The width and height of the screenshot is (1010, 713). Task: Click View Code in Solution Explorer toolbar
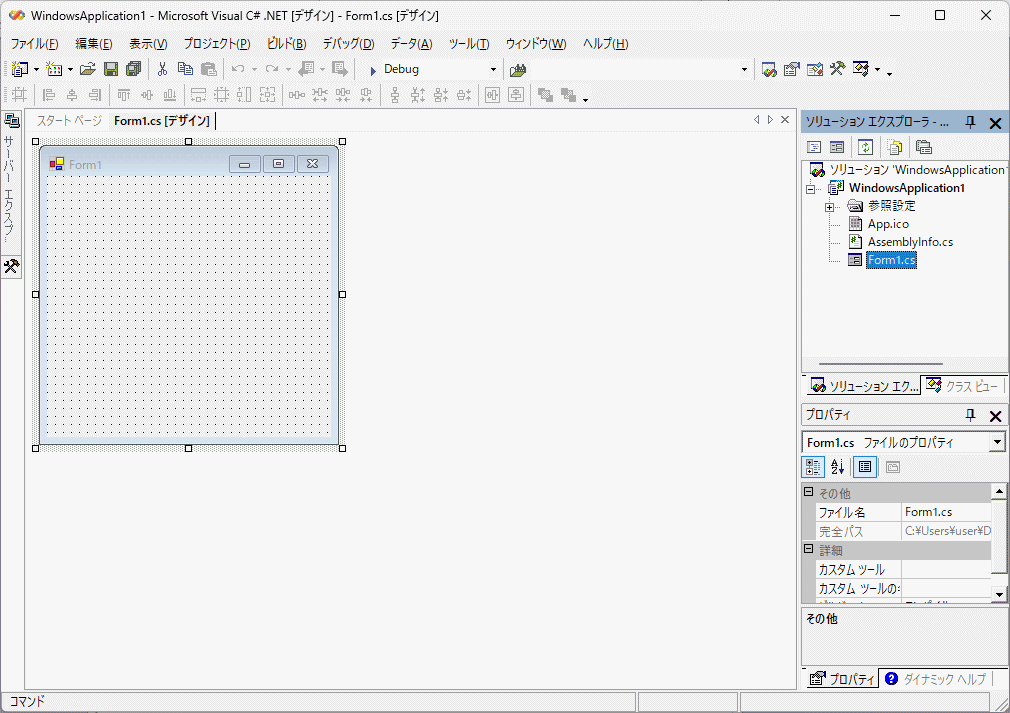tap(814, 147)
